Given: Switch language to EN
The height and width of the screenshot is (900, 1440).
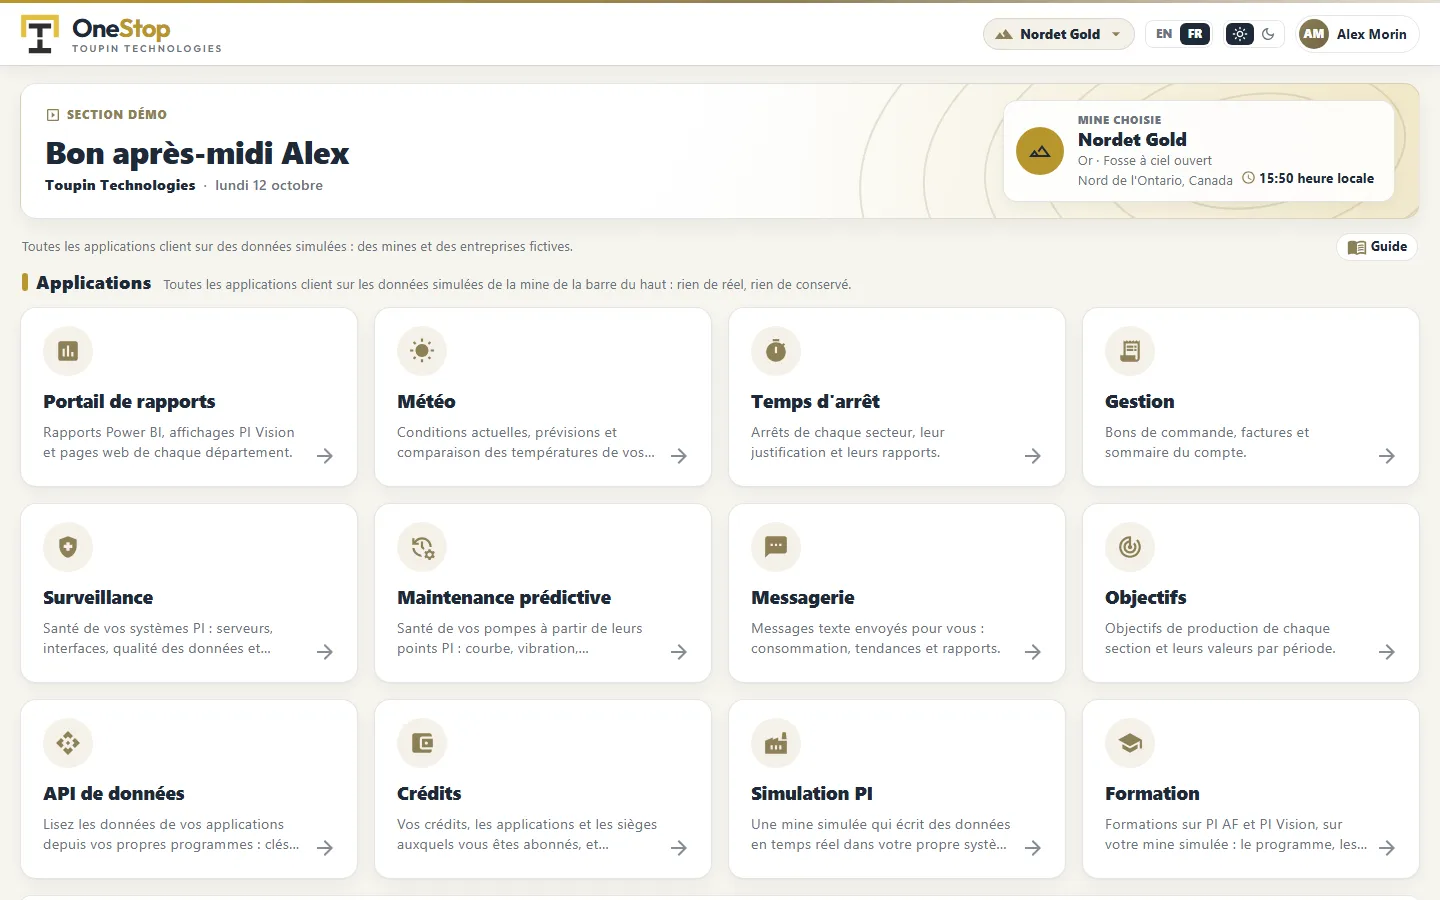Looking at the screenshot, I should tap(1164, 34).
